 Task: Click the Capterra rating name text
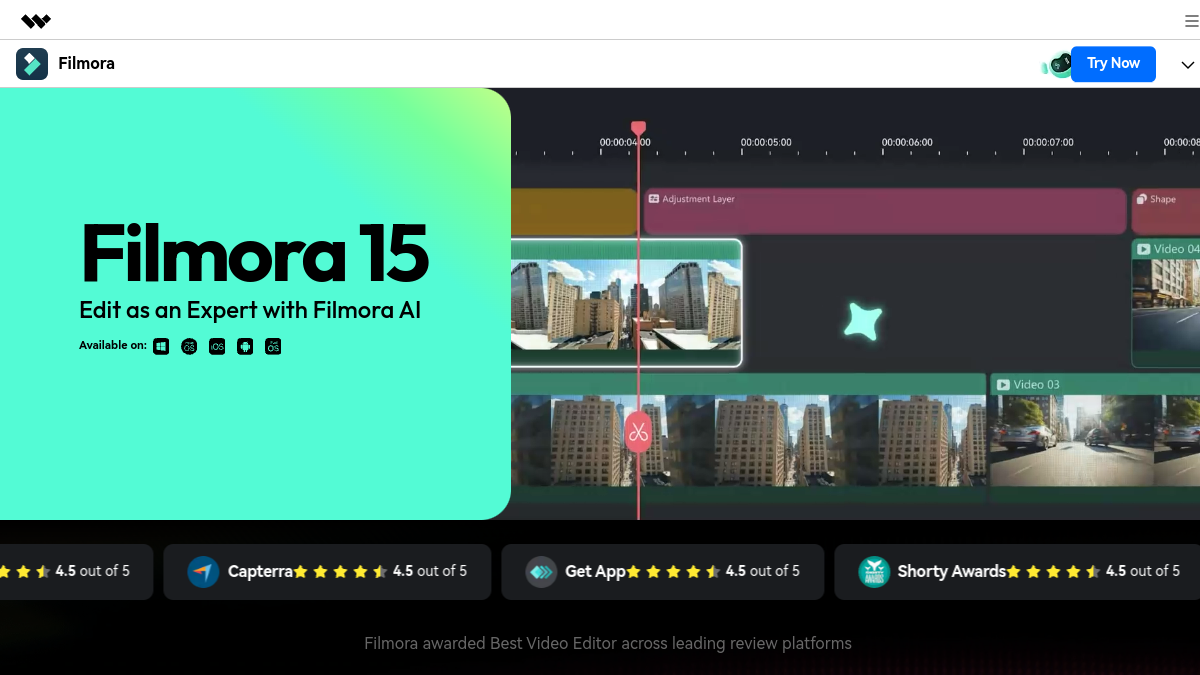click(260, 572)
